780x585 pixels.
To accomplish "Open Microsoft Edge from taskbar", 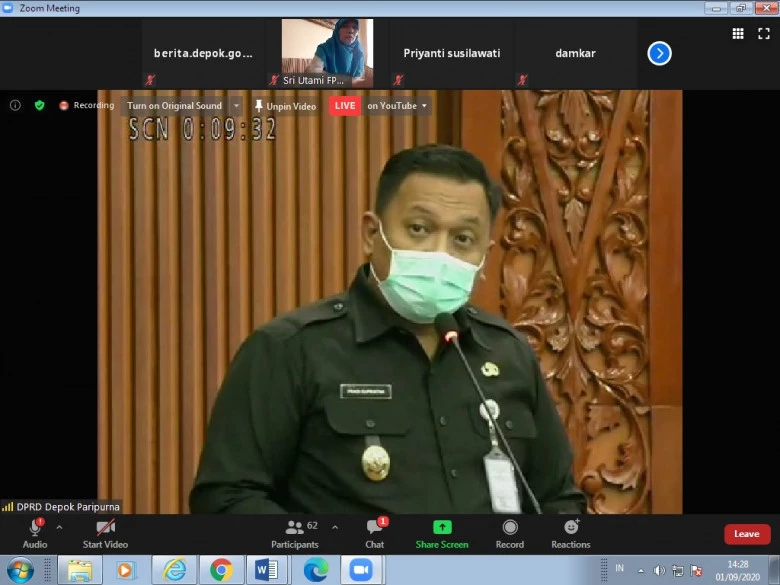I will pos(316,570).
